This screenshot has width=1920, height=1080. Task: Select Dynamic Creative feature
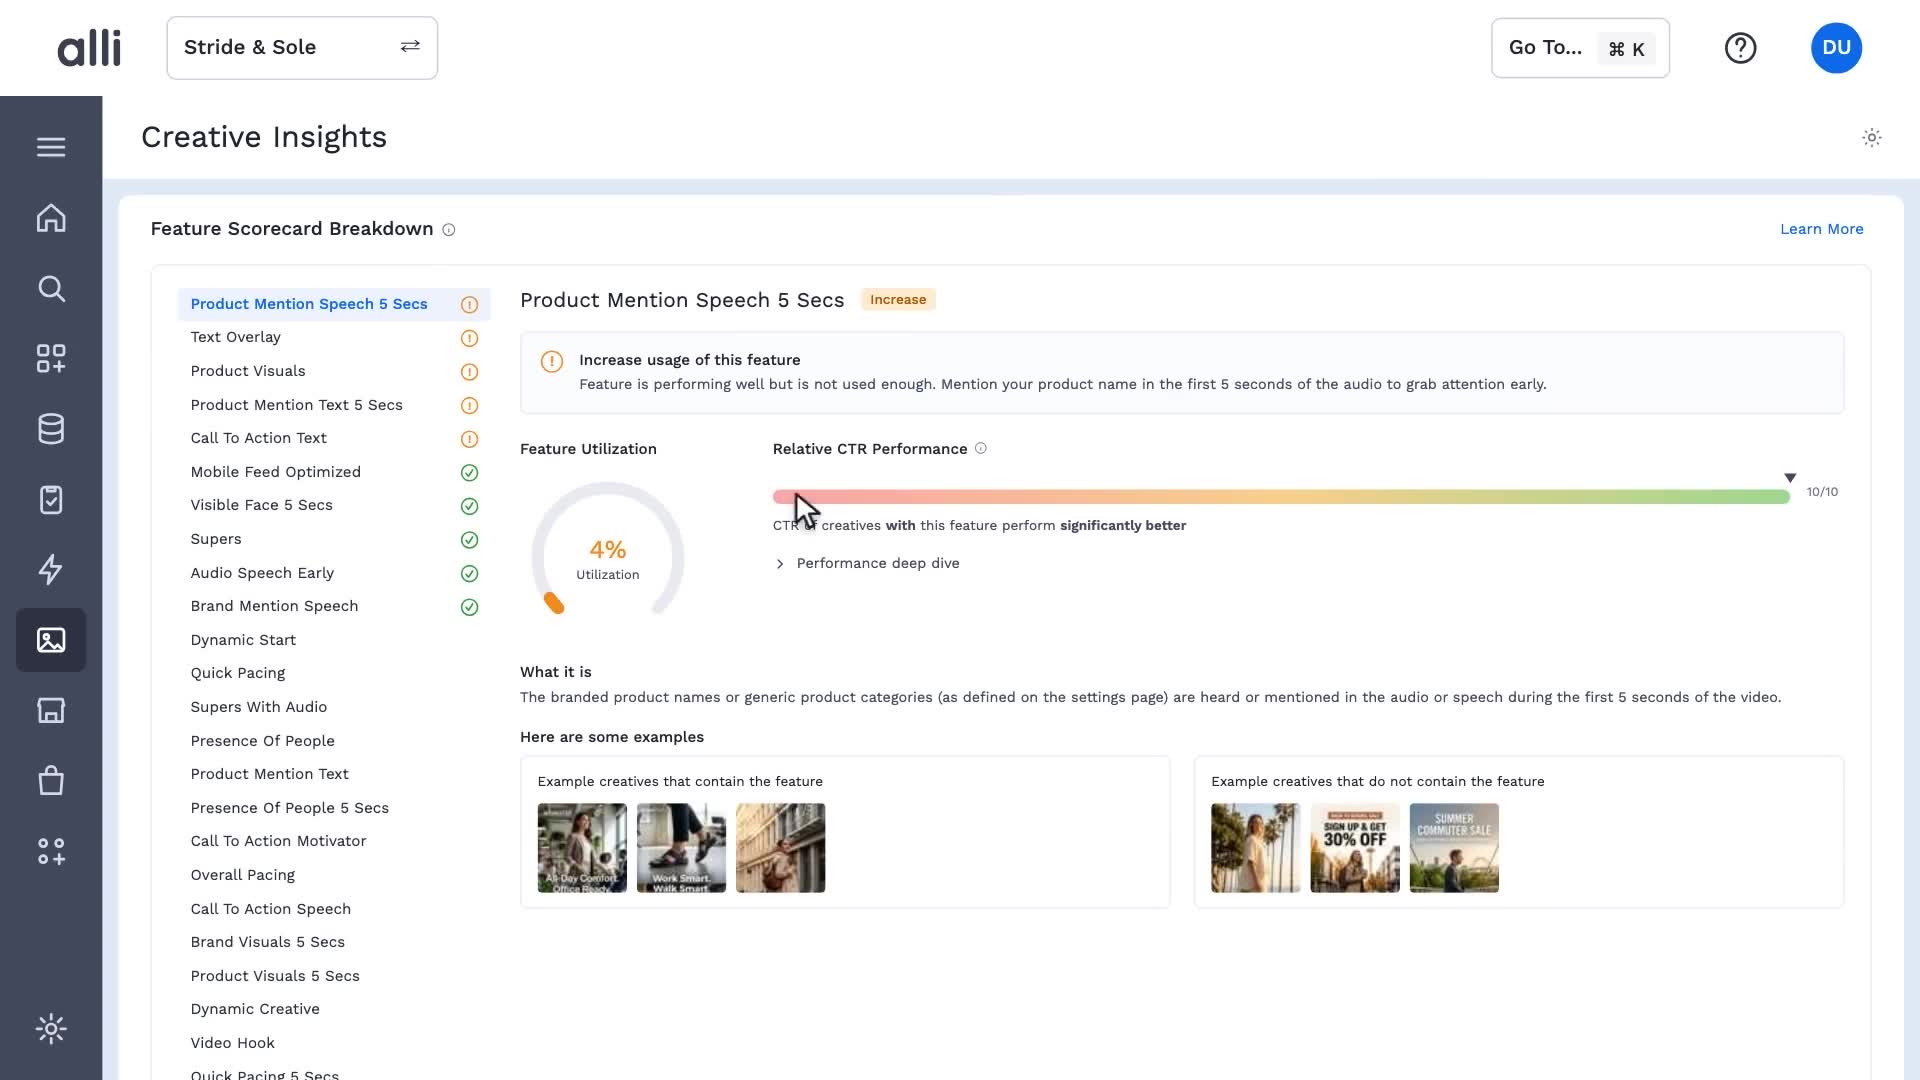(x=255, y=1009)
